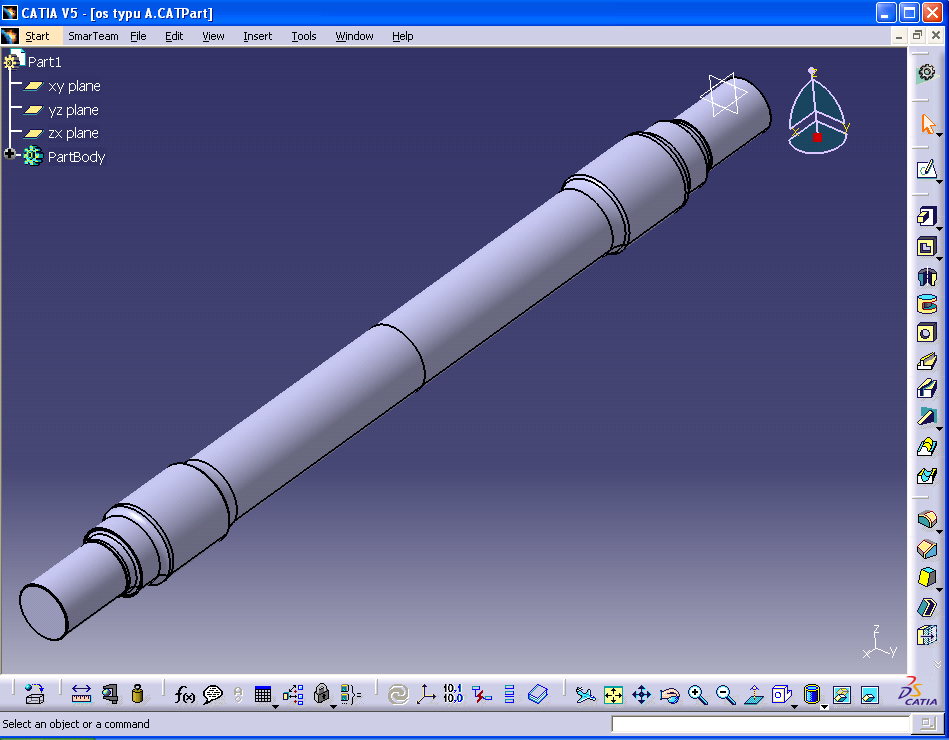Select the Chamfer tool
Viewport: 949px width, 740px height.
(927, 549)
